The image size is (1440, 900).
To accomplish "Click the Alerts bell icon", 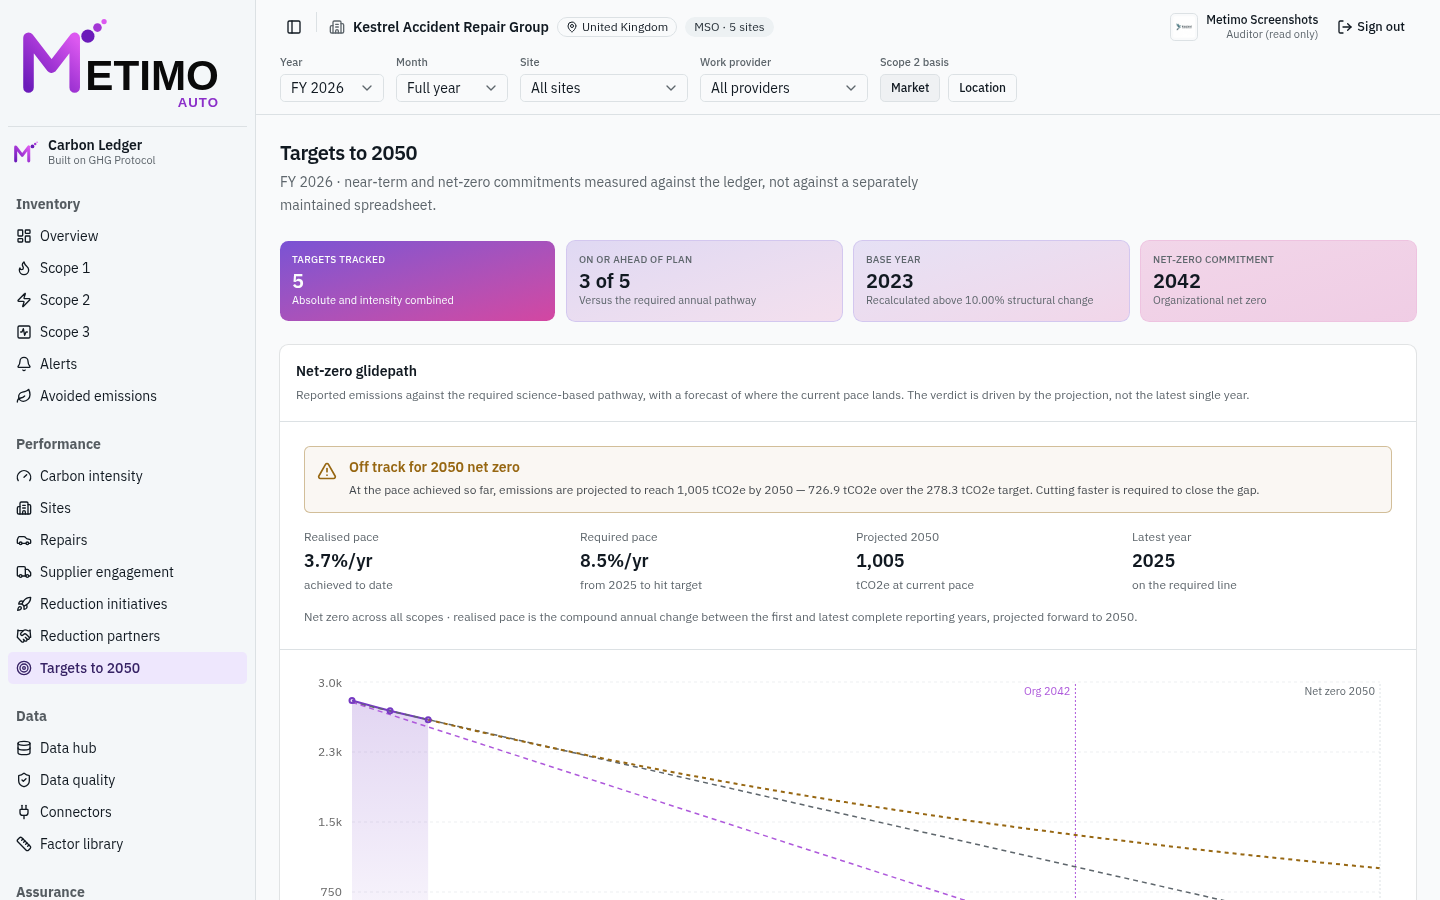I will [x=24, y=364].
